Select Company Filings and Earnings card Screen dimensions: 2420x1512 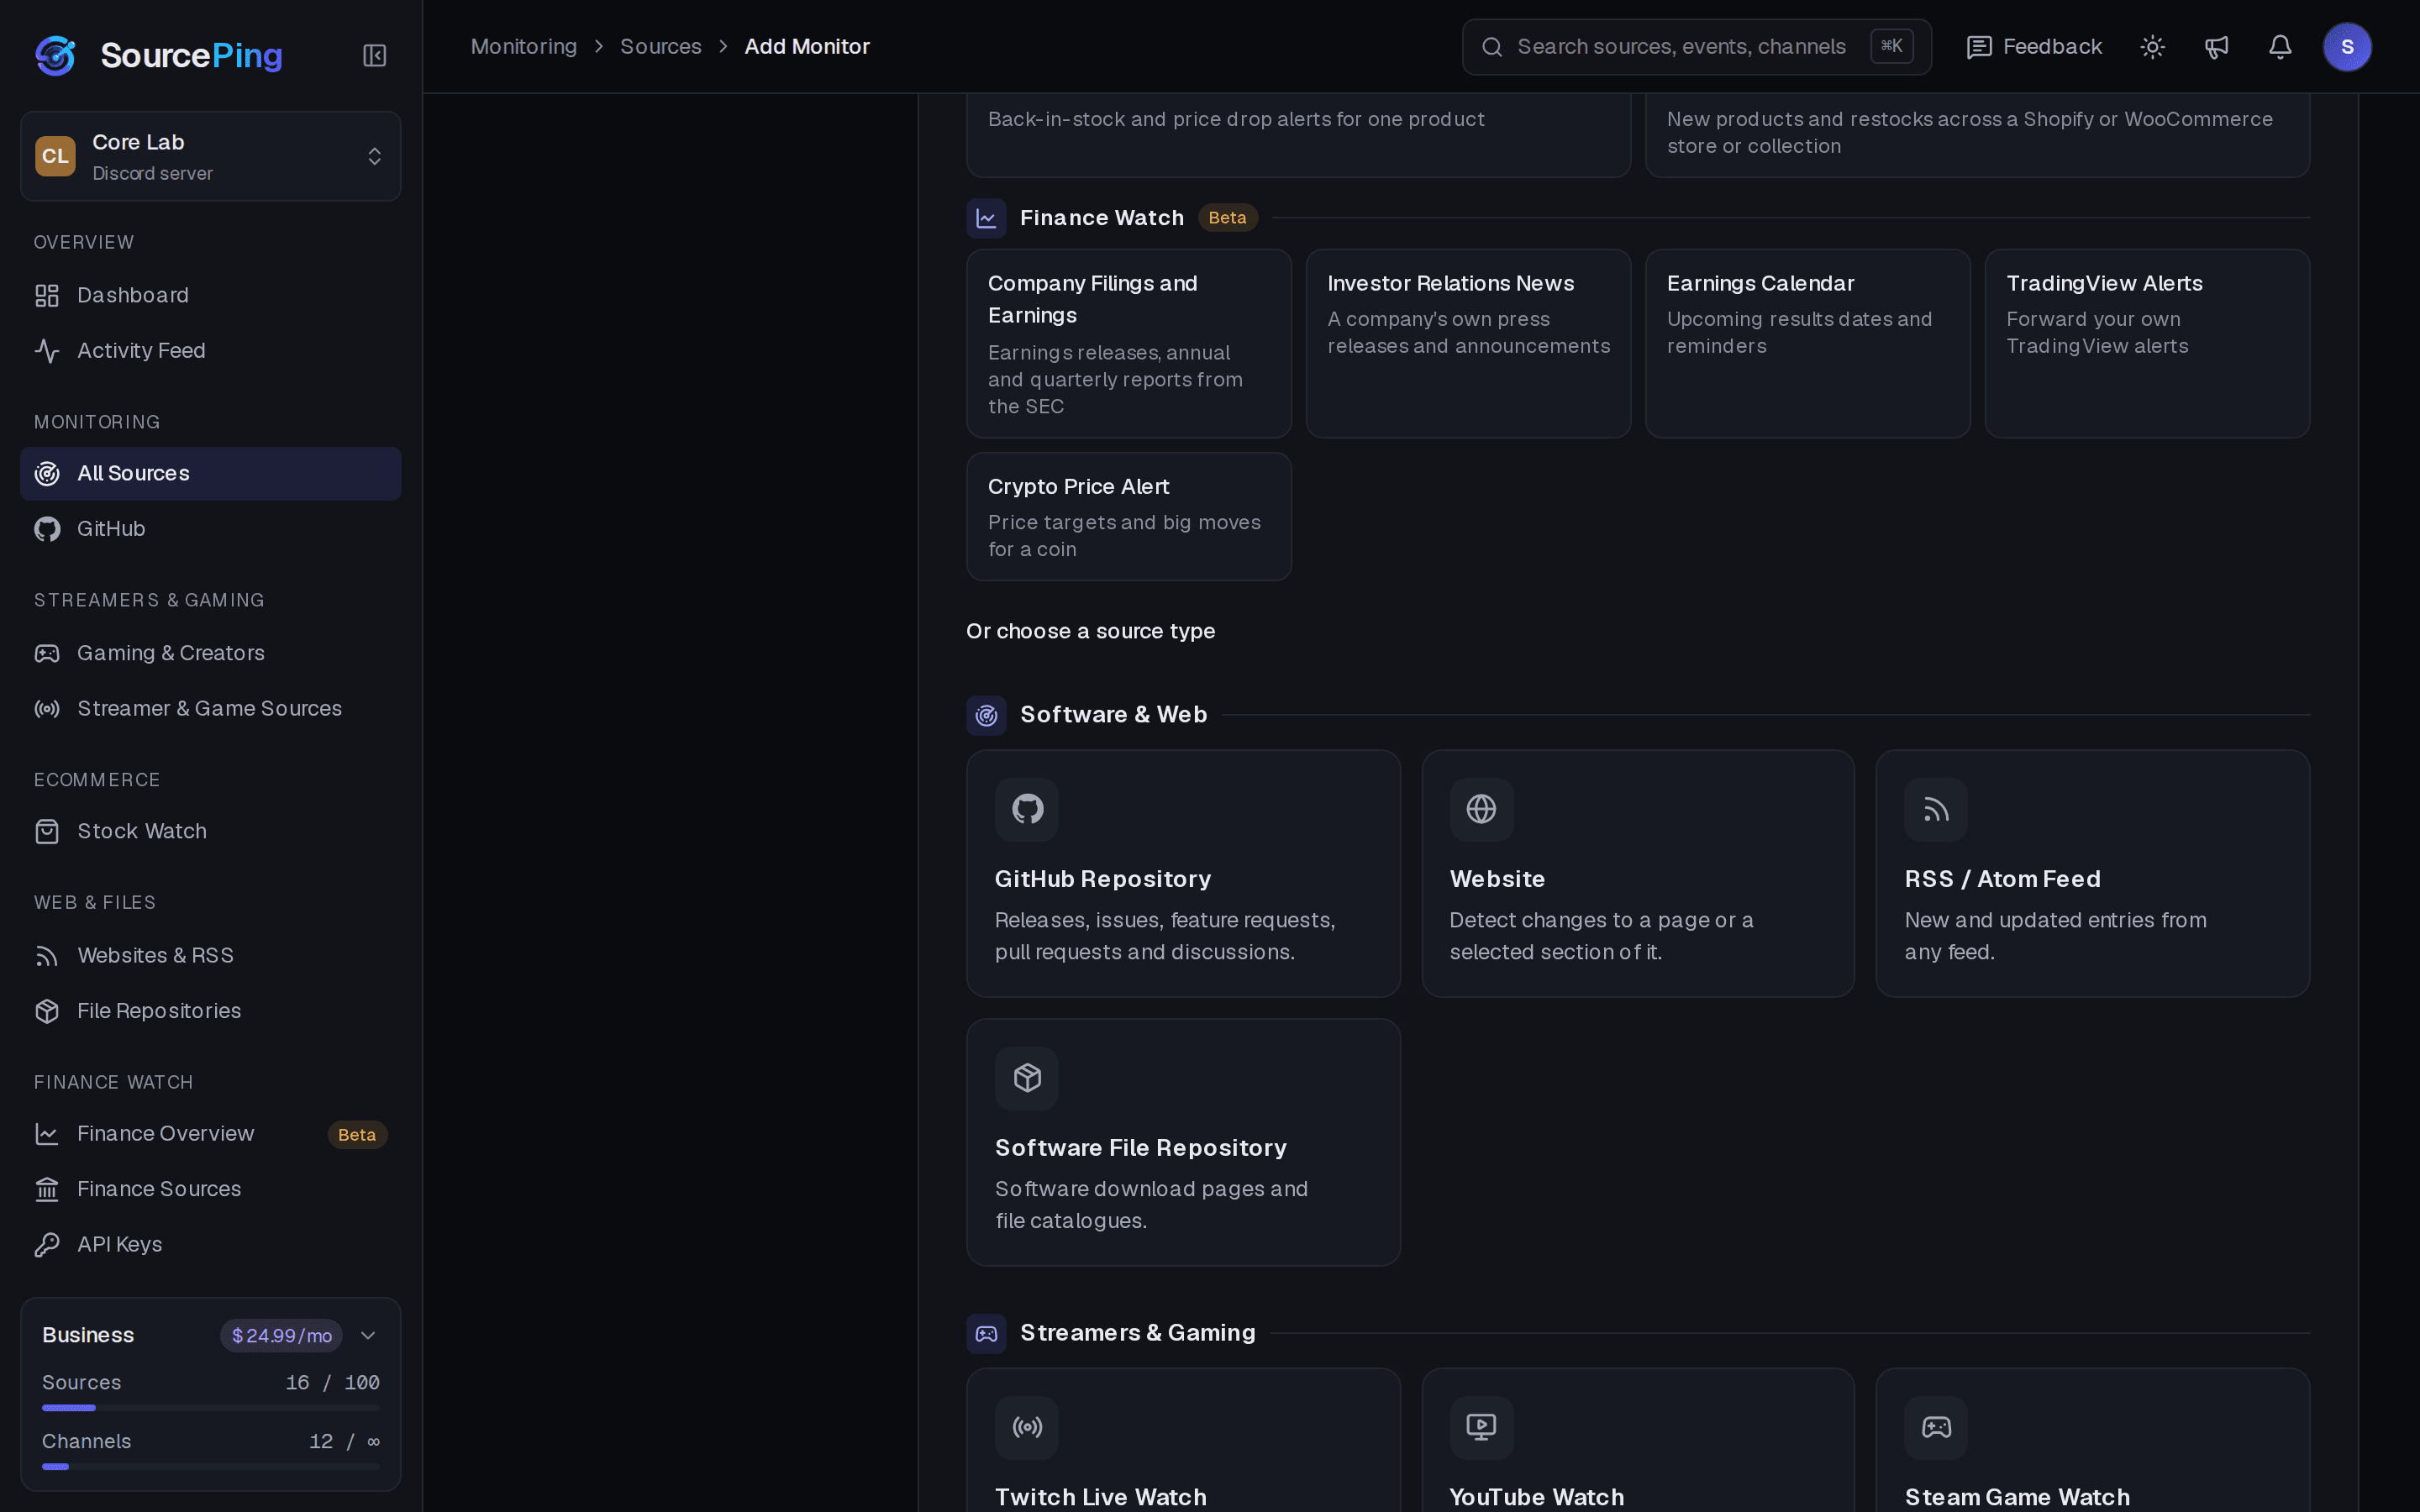tap(1129, 344)
